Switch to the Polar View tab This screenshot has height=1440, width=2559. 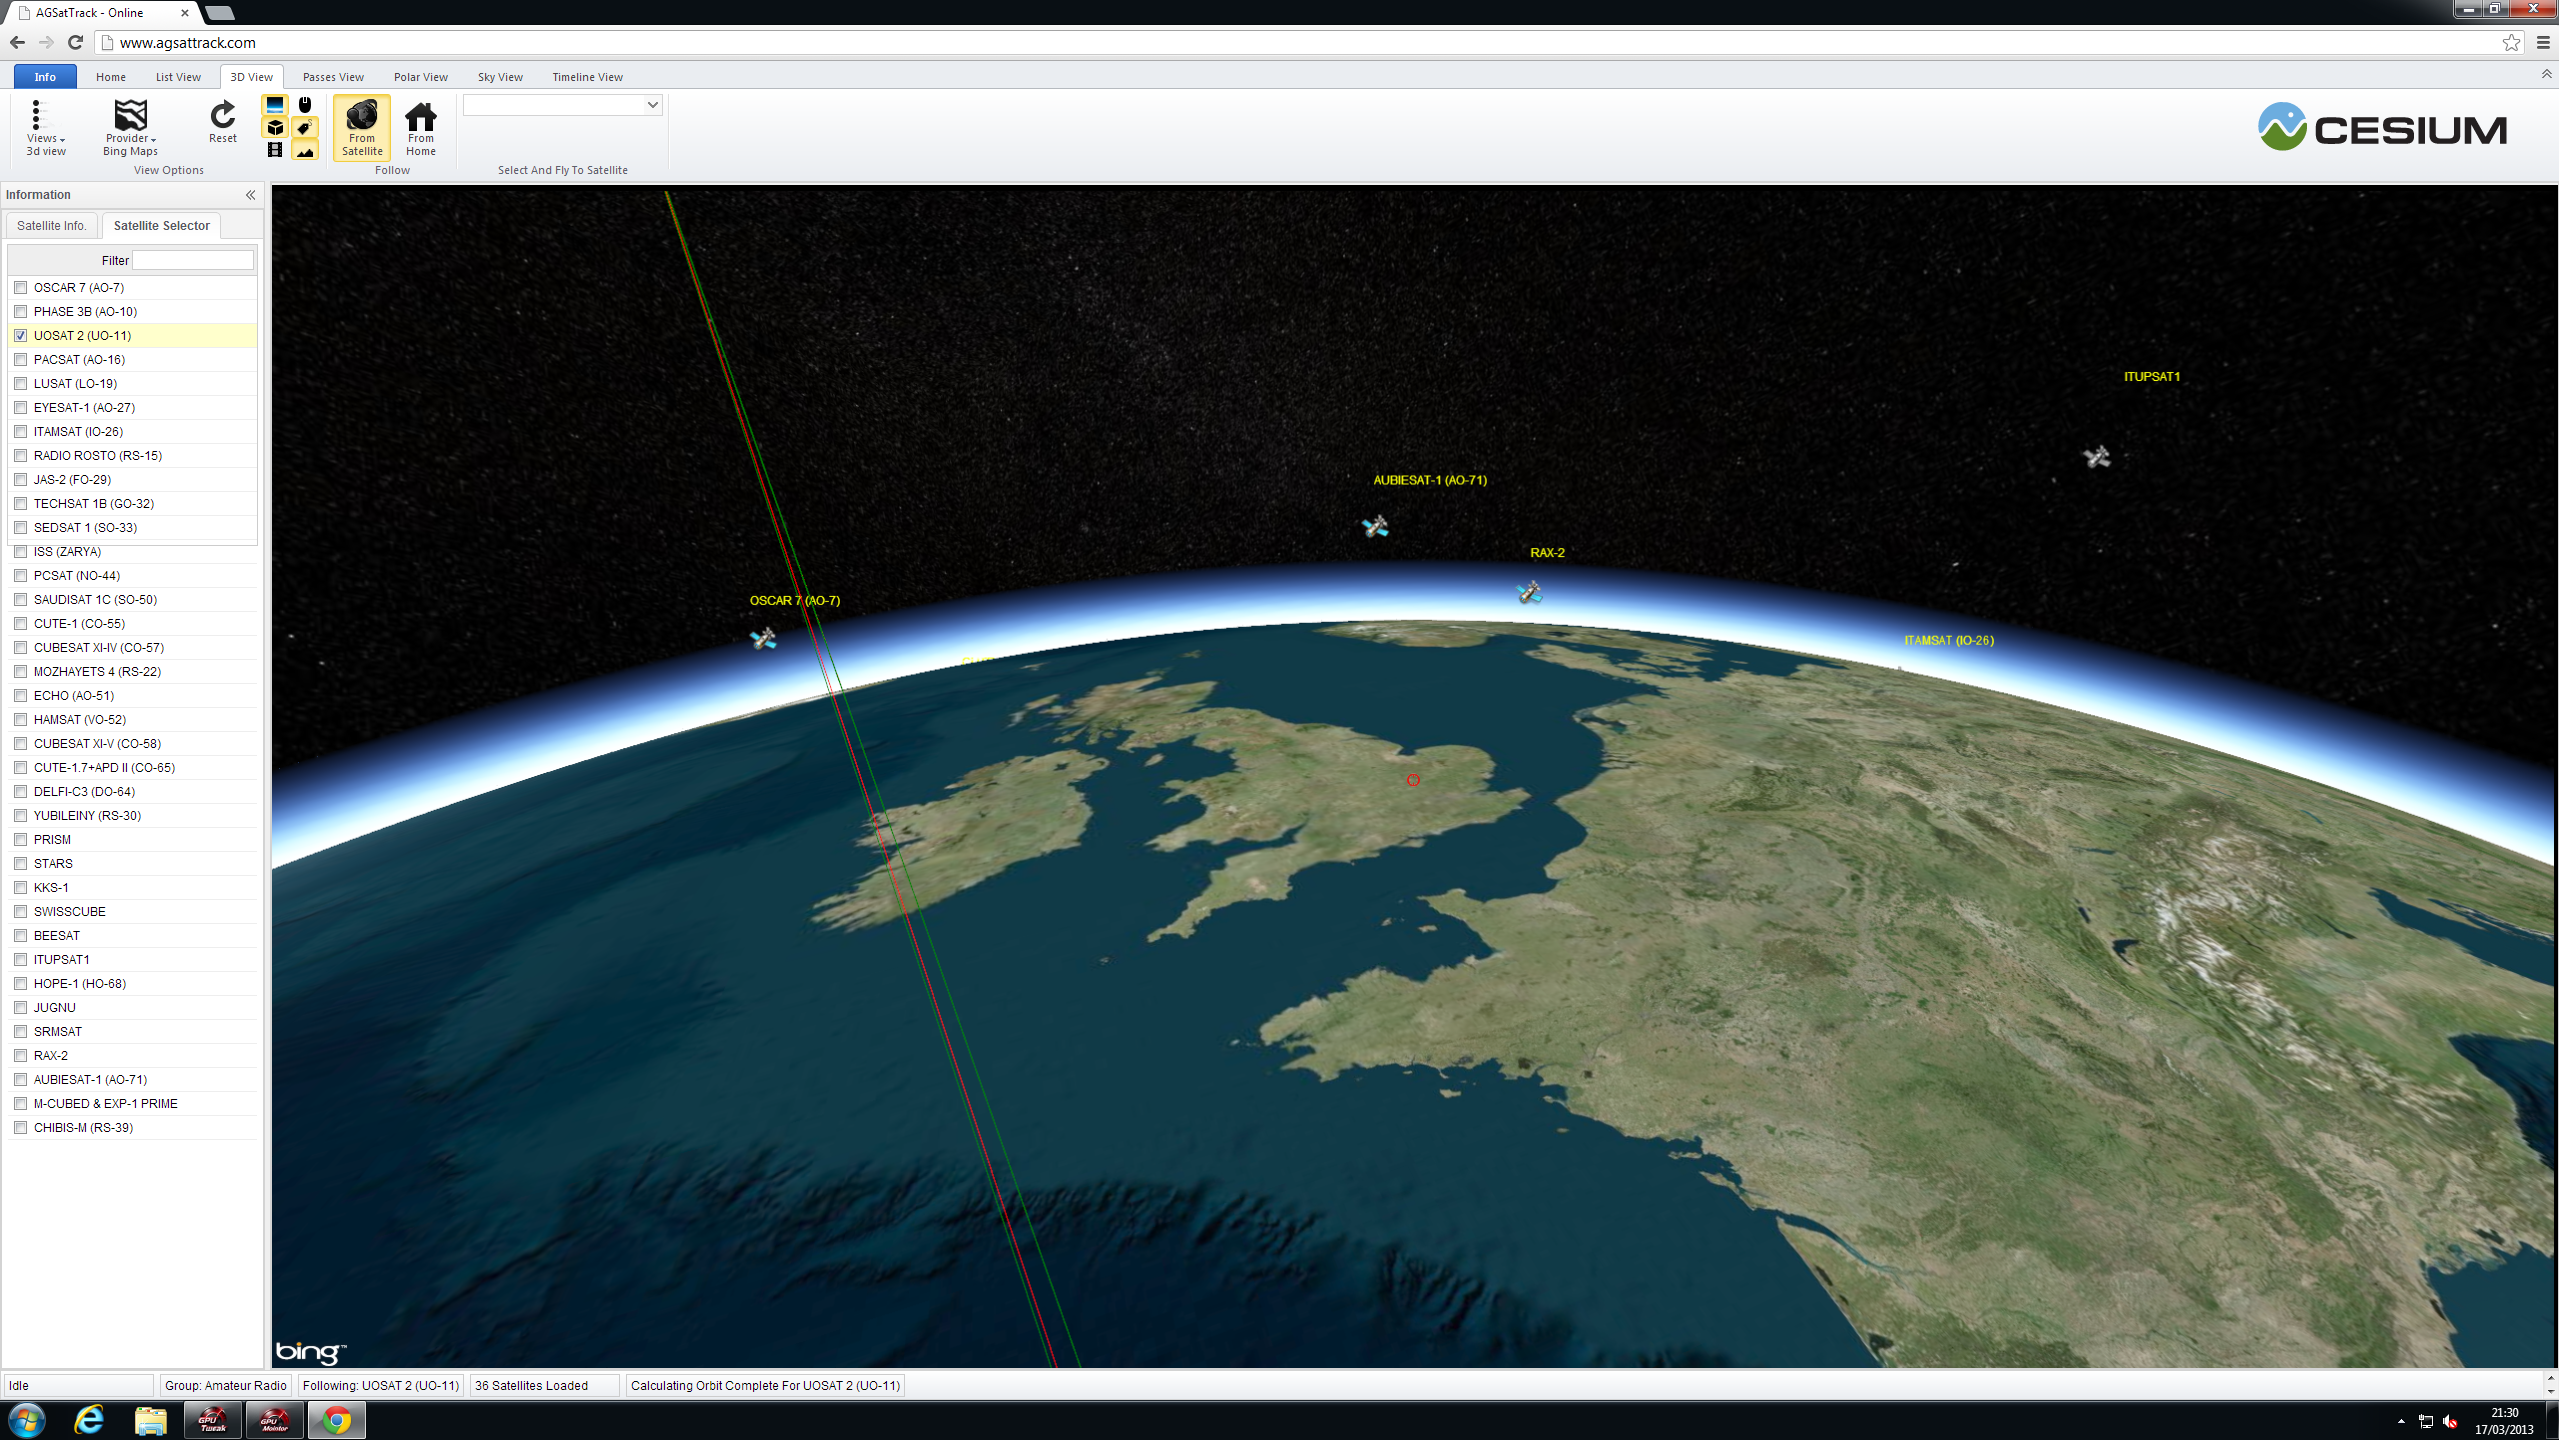421,77
